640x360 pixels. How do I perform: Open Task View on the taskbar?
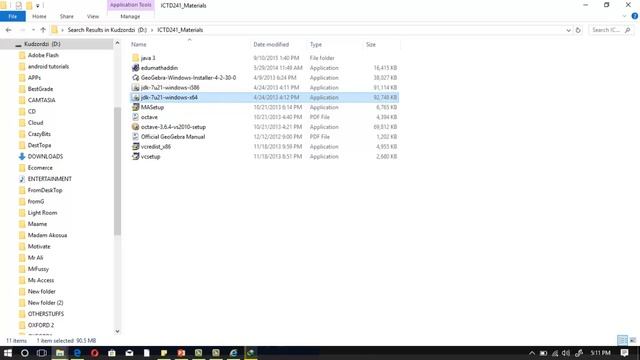pyautogui.click(x=42, y=353)
